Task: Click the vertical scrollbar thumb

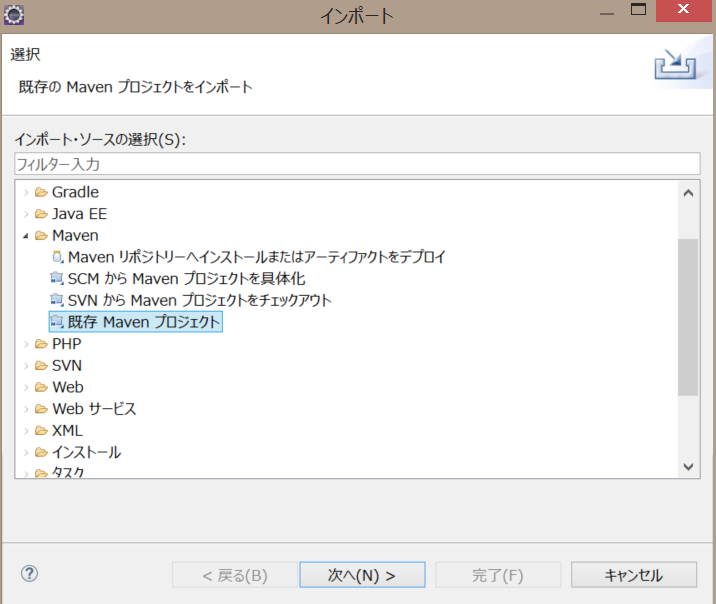Action: pos(688,317)
